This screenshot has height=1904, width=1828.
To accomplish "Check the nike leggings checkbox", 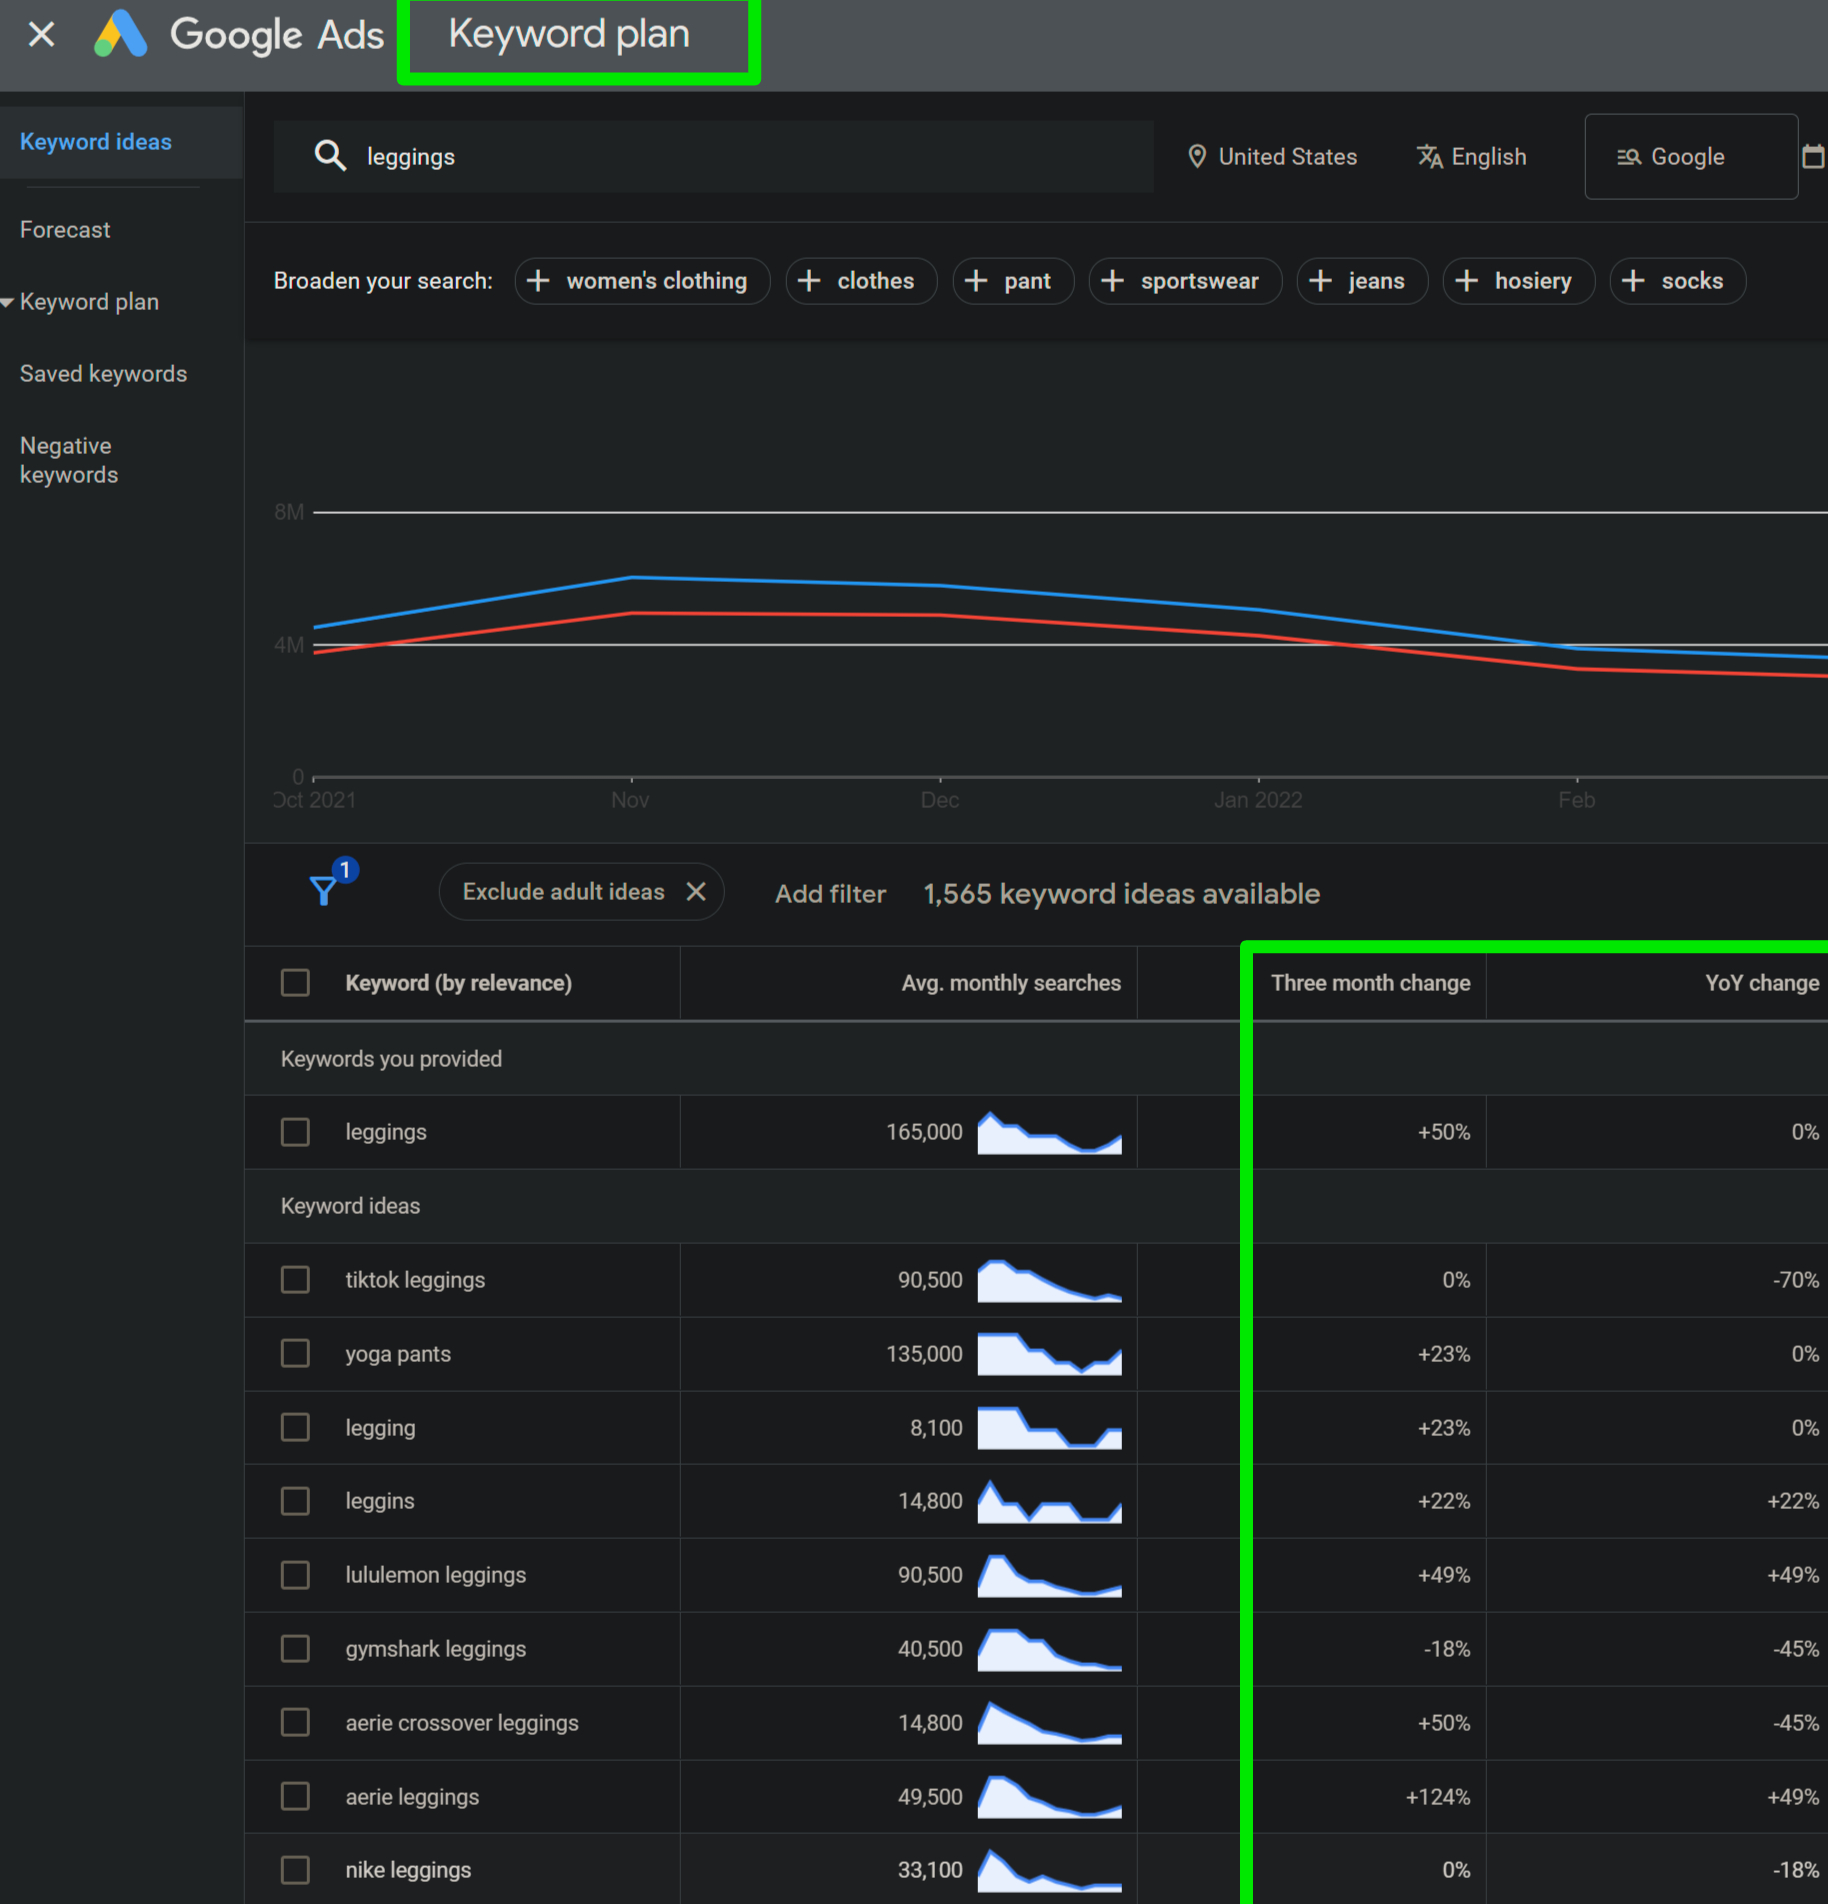I will [295, 1870].
